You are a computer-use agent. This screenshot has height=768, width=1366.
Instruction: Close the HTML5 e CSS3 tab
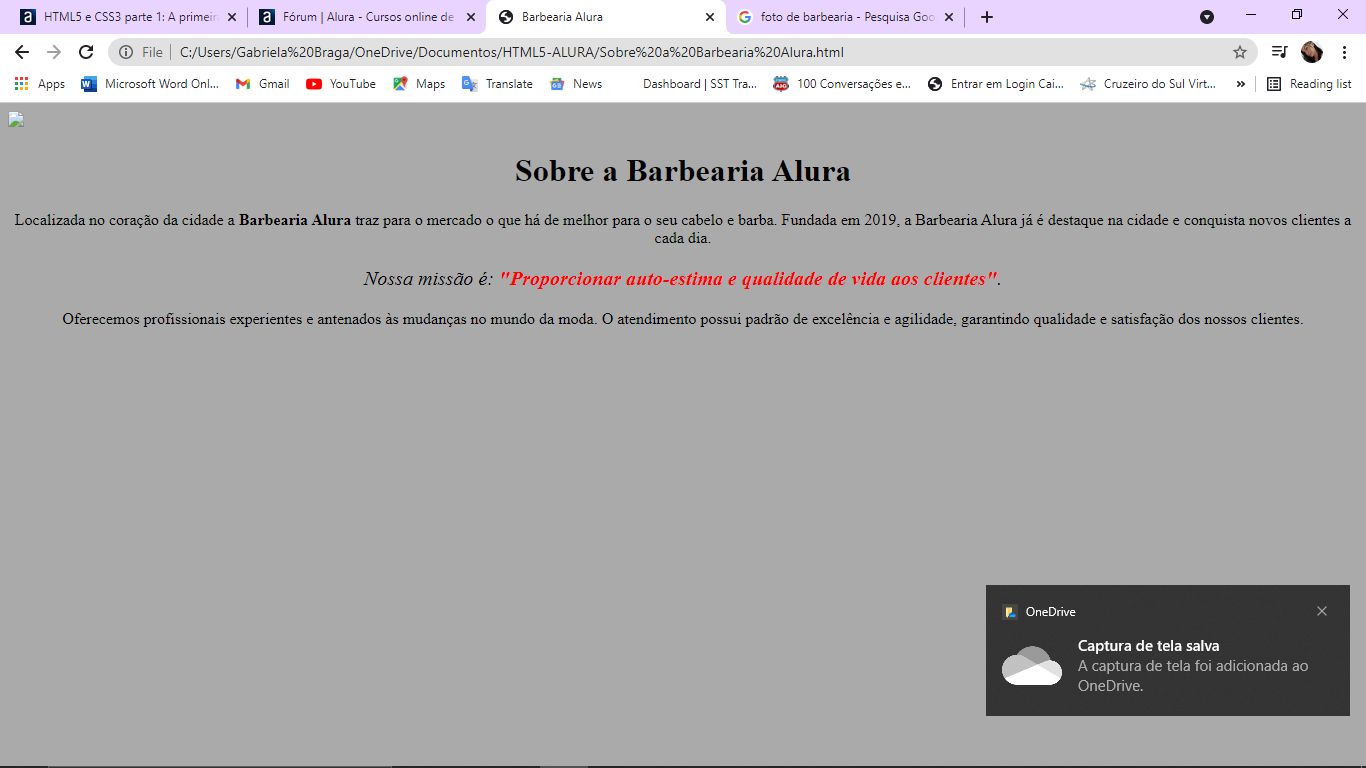pos(232,17)
